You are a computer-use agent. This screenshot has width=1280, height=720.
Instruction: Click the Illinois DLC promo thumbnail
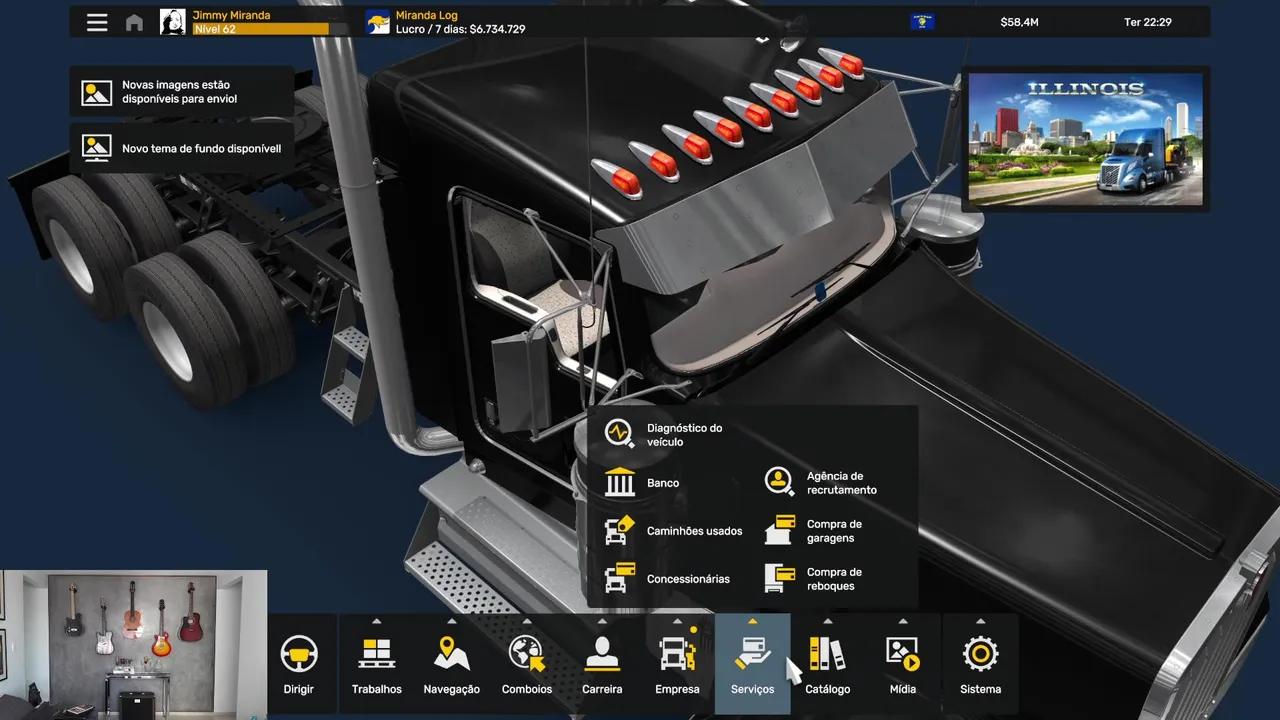(x=1086, y=139)
